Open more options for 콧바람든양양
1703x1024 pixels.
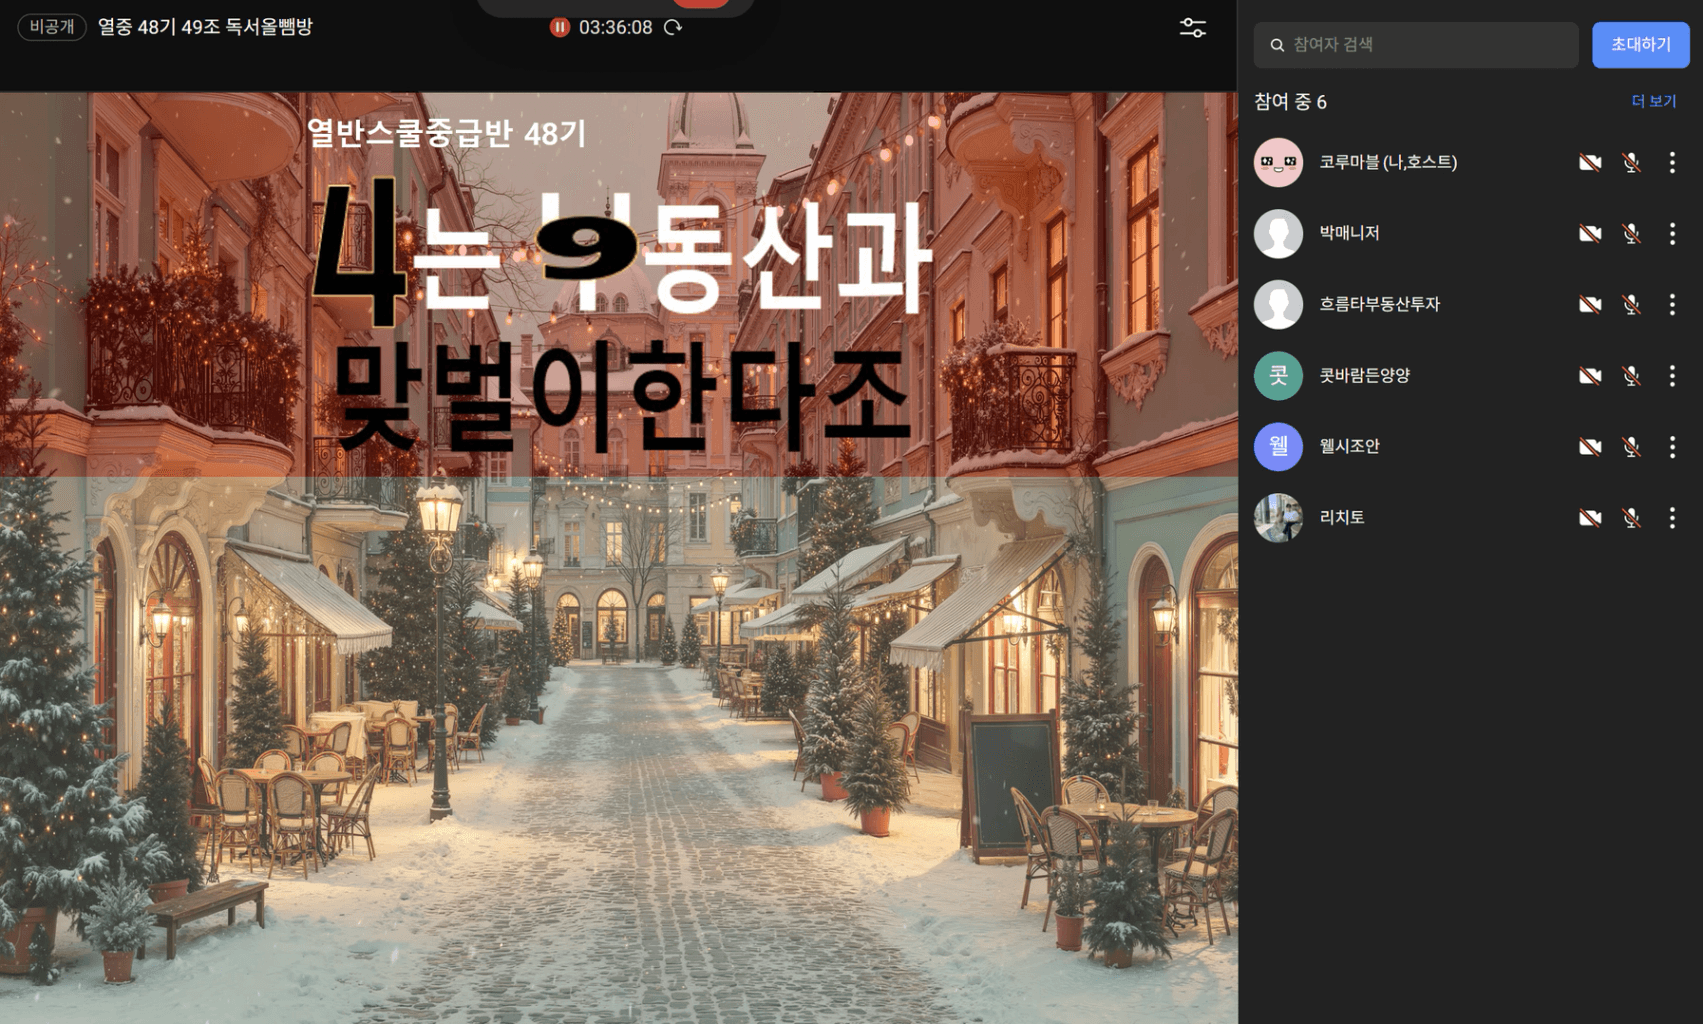point(1672,375)
